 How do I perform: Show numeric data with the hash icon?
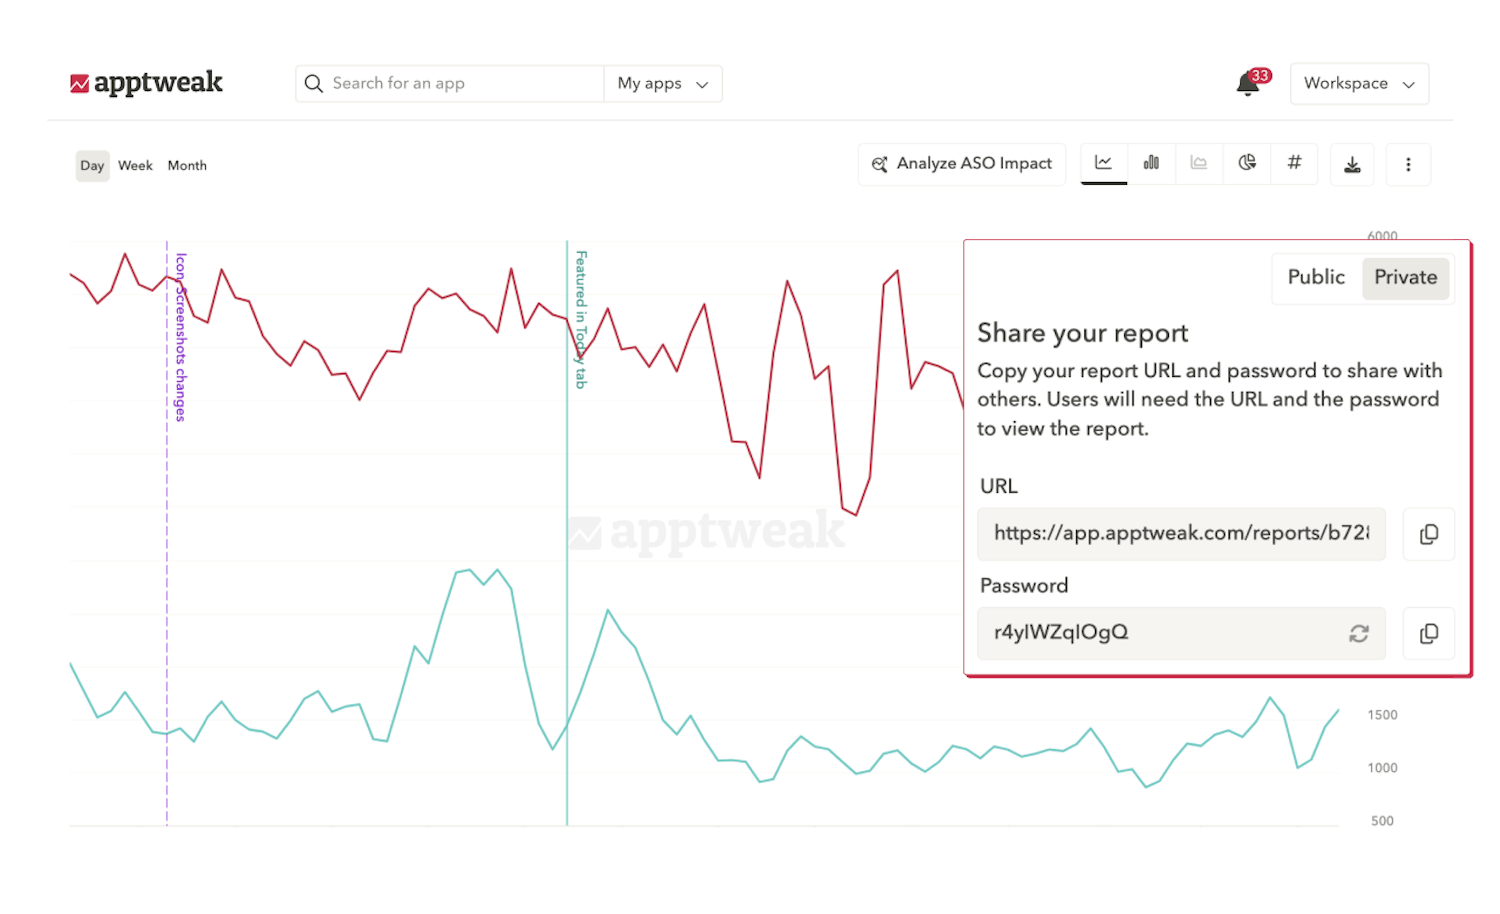1295,163
